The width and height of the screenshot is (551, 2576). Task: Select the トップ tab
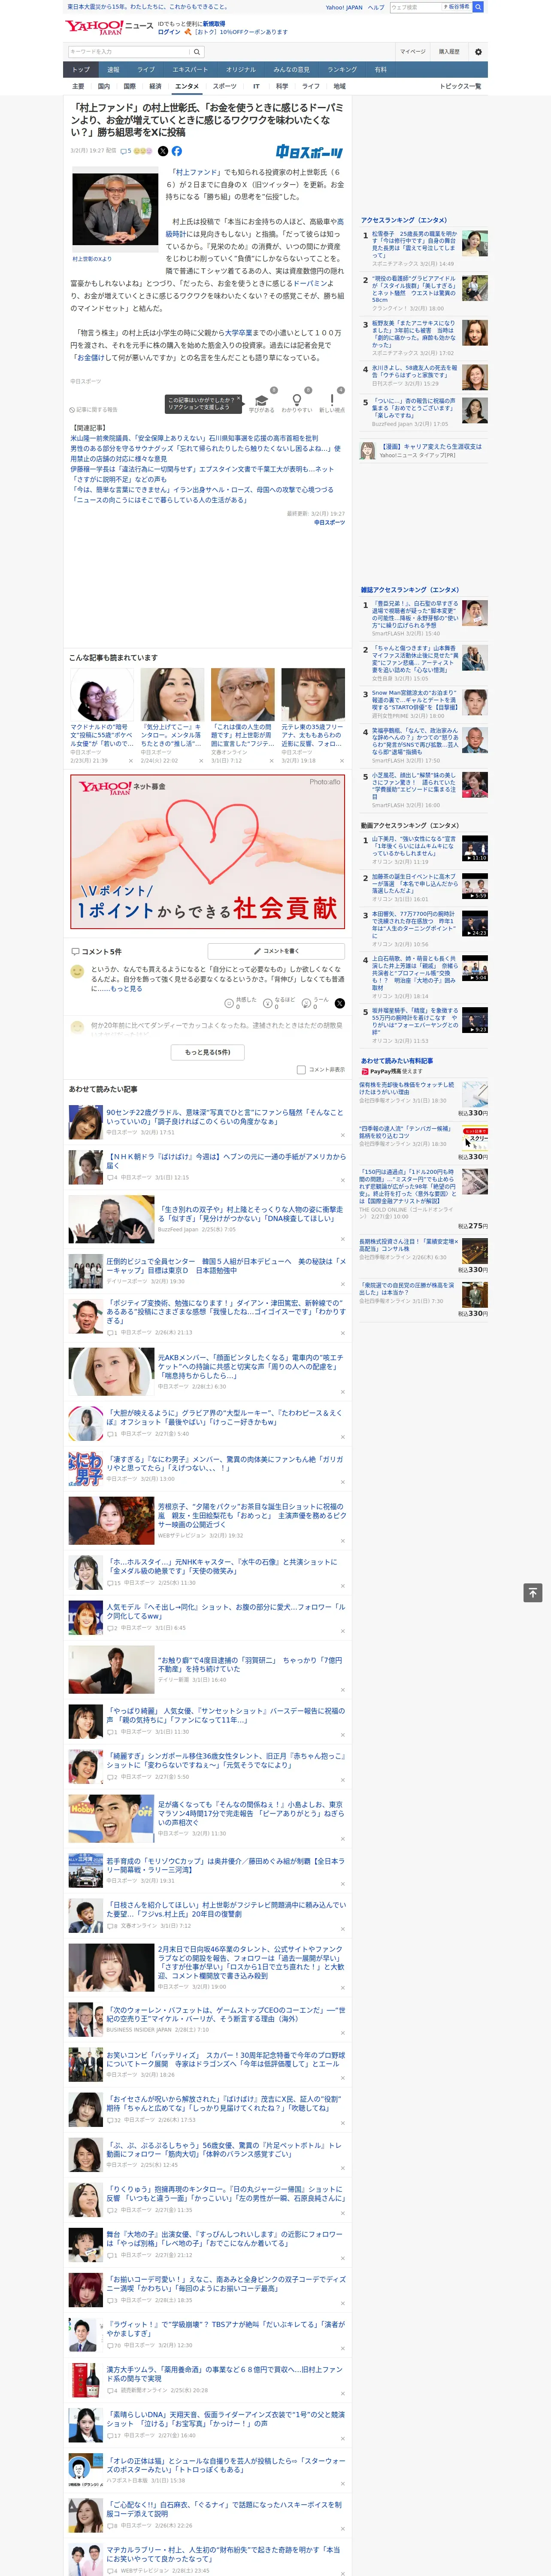[x=81, y=70]
